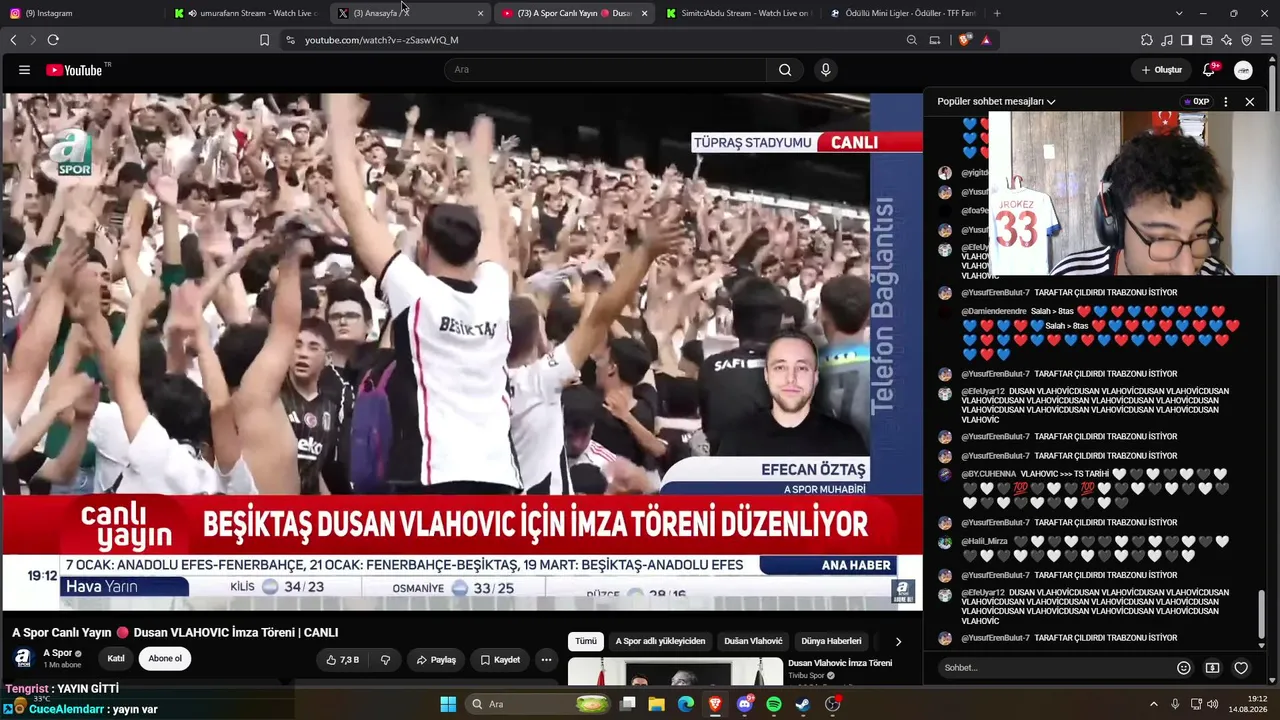Open the browser extensions puzzle icon

(1147, 40)
